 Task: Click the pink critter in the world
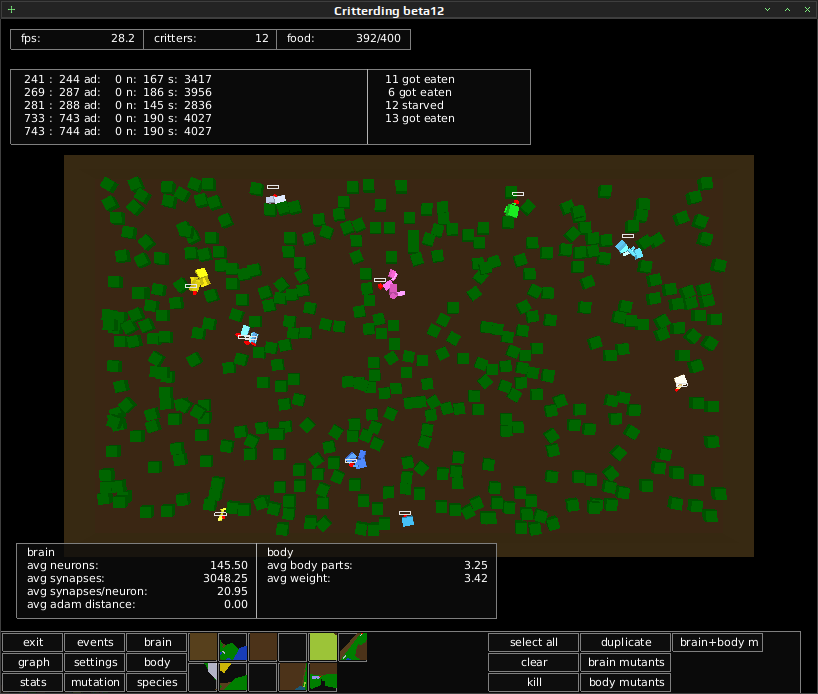click(393, 285)
